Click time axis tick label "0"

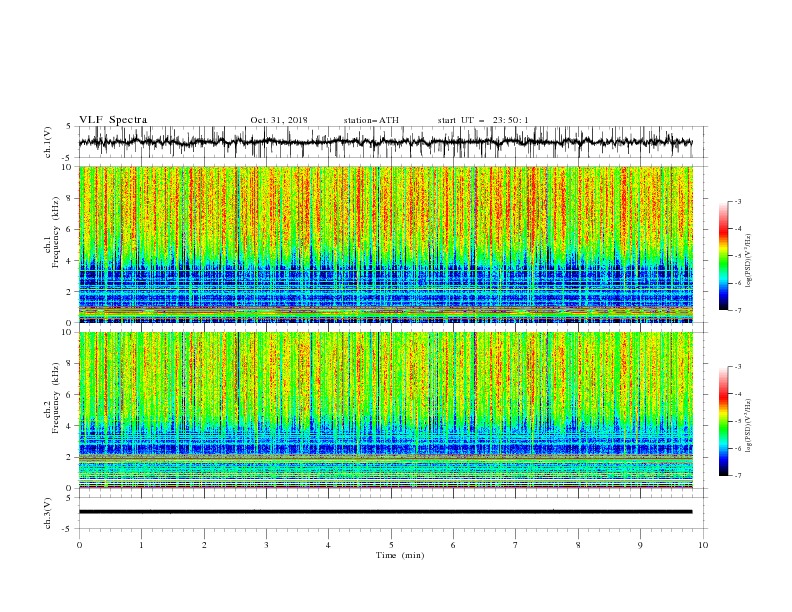click(x=79, y=545)
